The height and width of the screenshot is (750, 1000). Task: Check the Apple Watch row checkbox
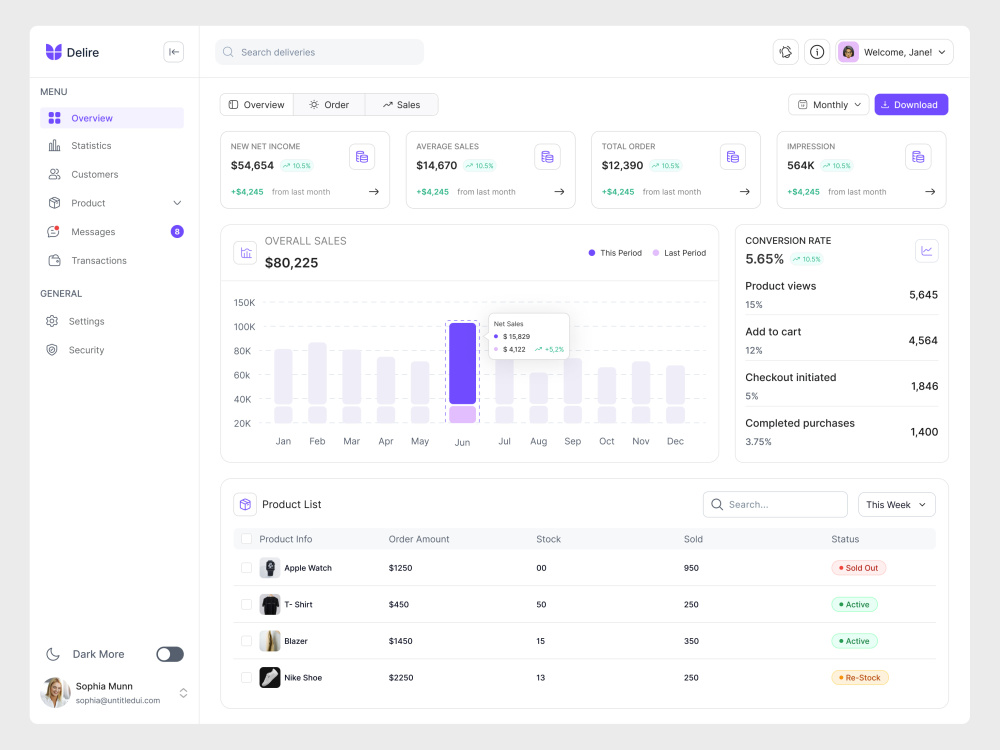246,568
